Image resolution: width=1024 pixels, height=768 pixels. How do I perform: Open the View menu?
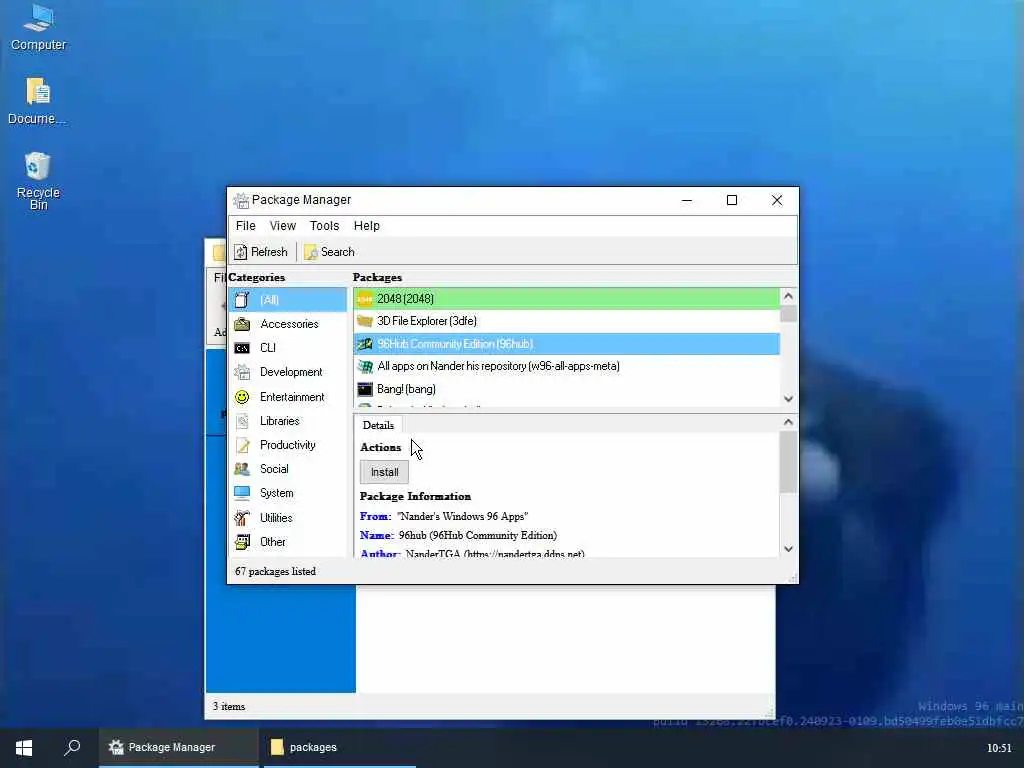283,226
